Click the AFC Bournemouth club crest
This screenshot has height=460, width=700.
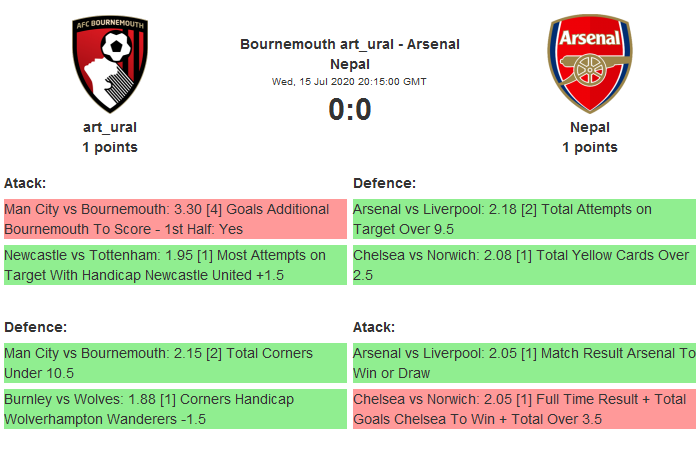point(110,65)
